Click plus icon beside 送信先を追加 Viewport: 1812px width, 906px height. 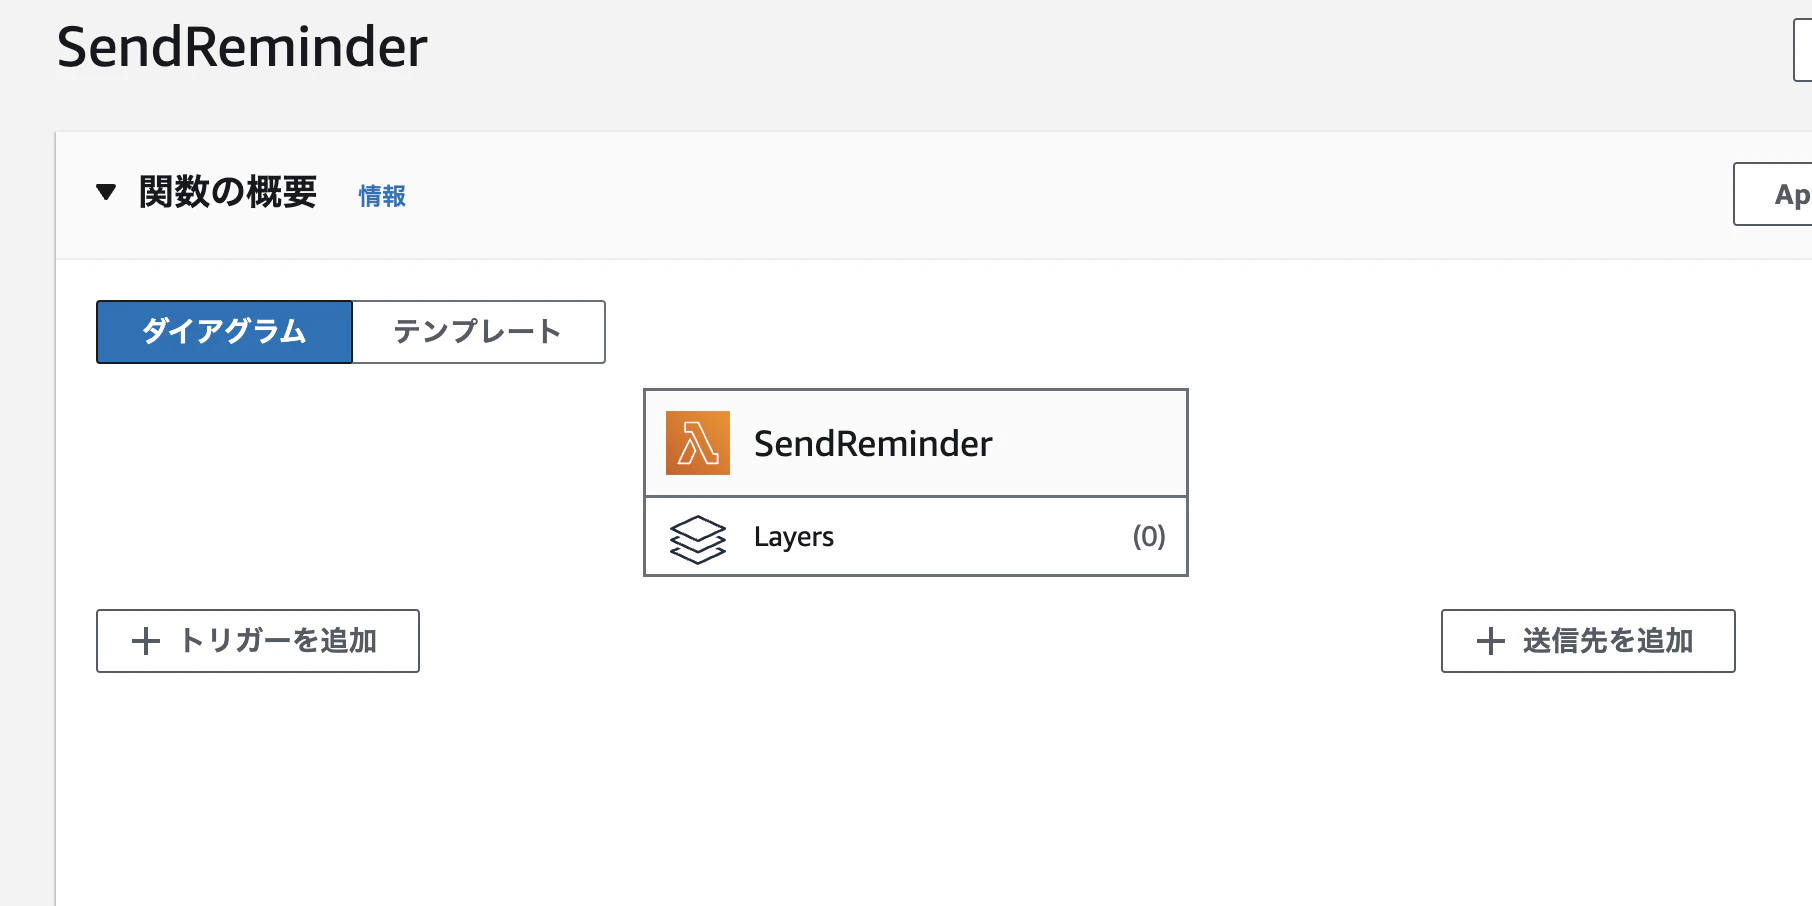coord(1490,641)
